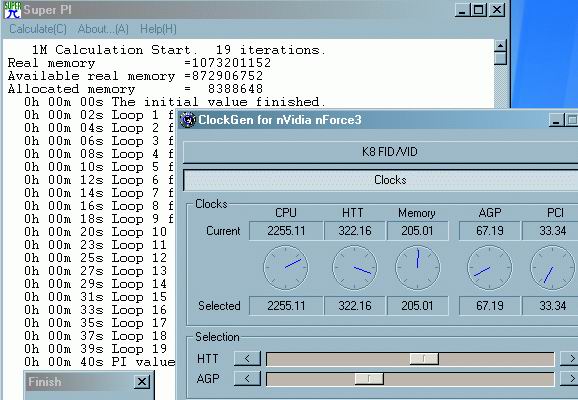Click the AGP slider left arrow
Viewport: 578px width, 400px height.
click(247, 379)
